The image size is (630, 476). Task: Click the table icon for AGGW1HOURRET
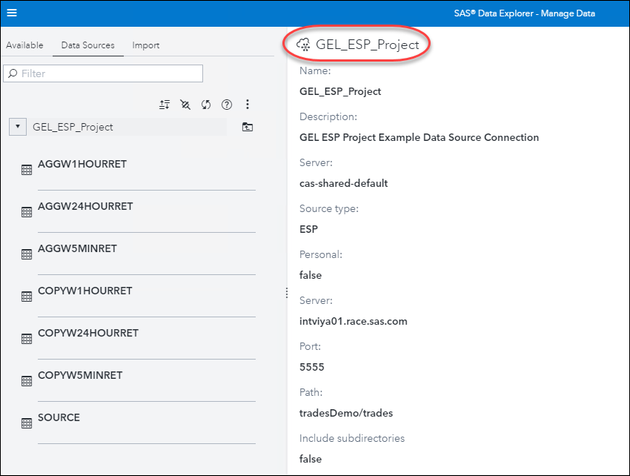pos(27,170)
